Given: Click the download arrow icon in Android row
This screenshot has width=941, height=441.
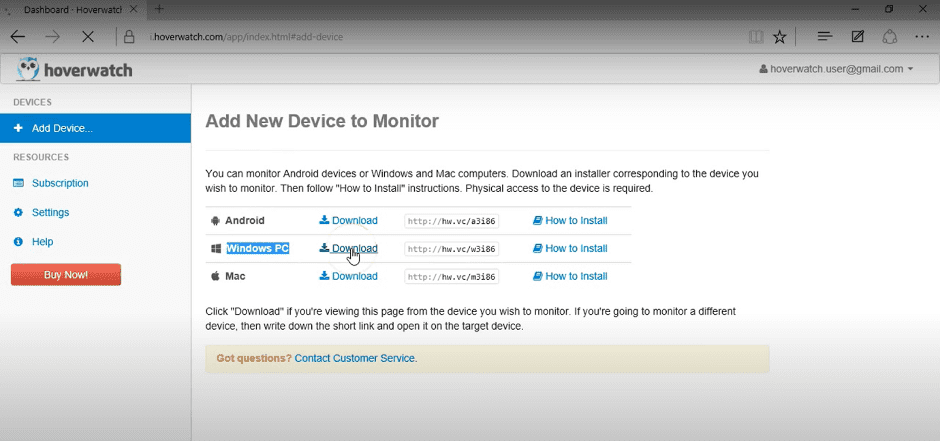Looking at the screenshot, I should (x=324, y=220).
